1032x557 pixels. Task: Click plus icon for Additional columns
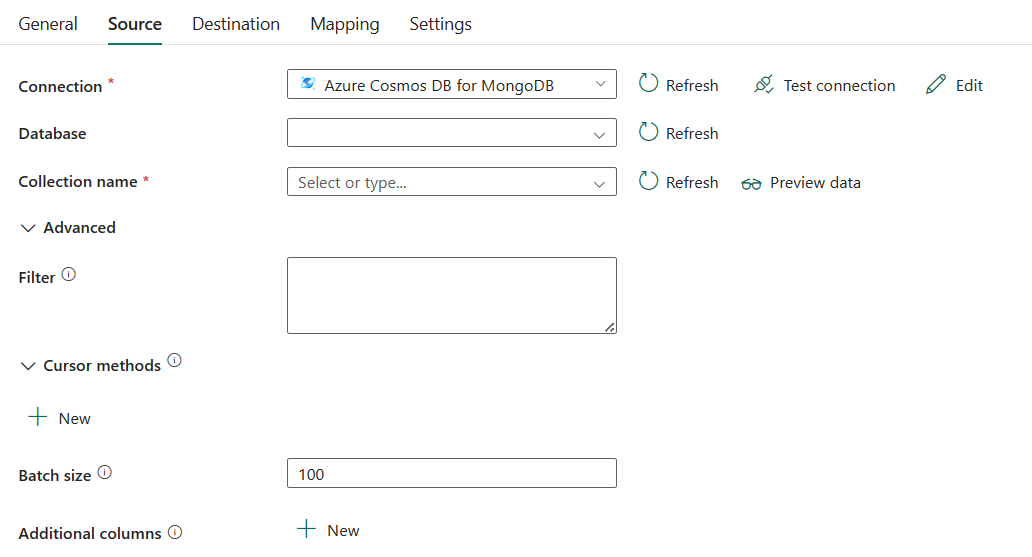pos(306,529)
